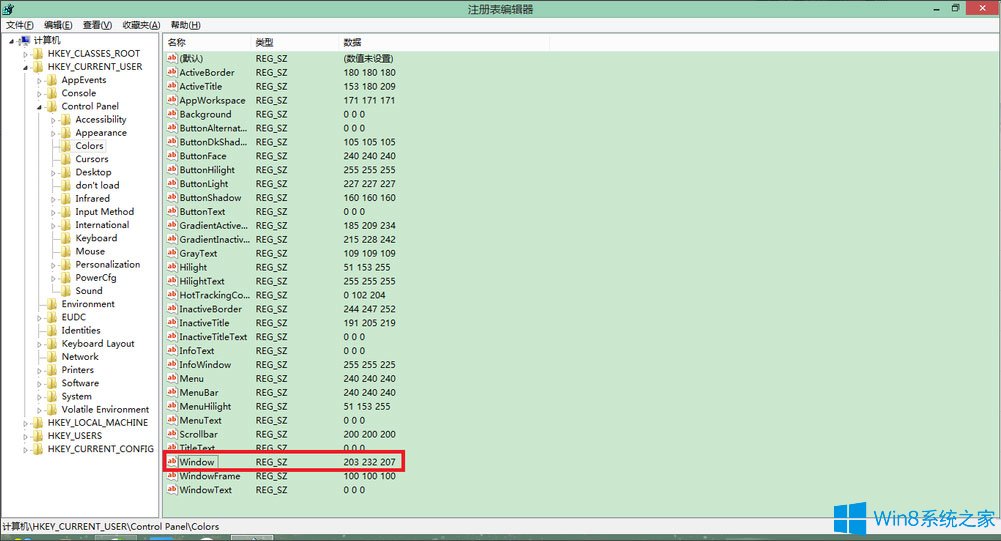Click the Environment folder icon
Image resolution: width=1001 pixels, height=541 pixels.
tap(52, 304)
